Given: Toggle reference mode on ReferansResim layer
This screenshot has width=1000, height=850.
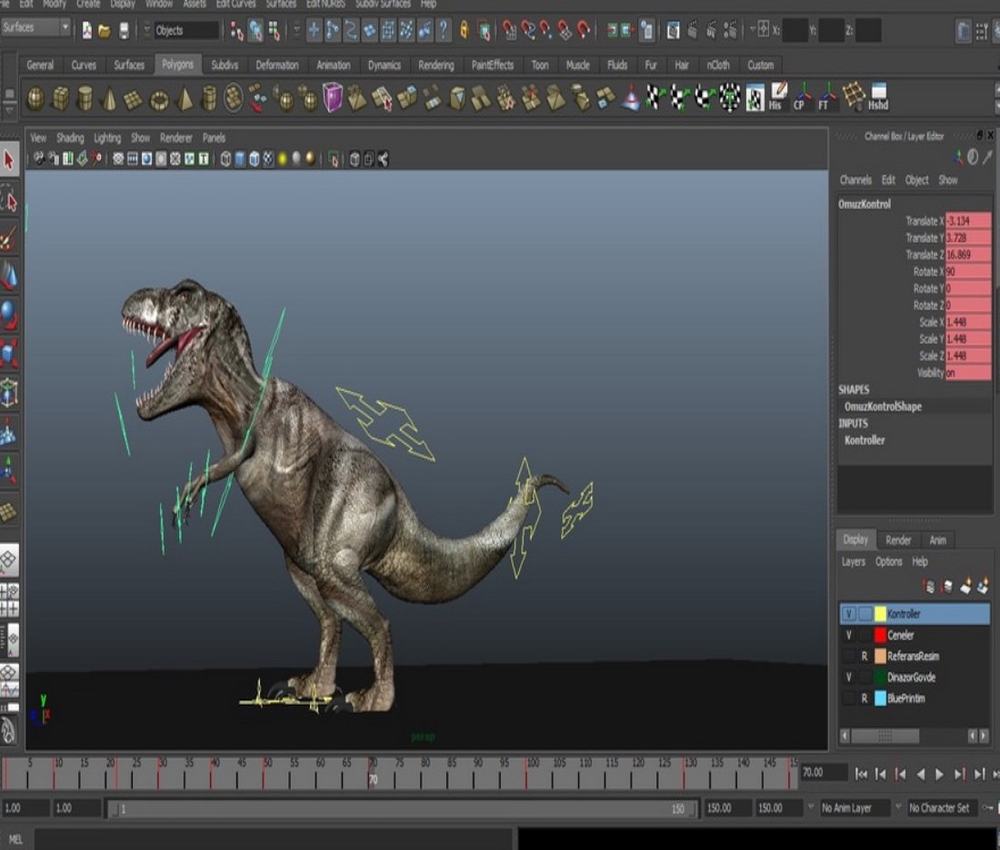Looking at the screenshot, I should (864, 656).
